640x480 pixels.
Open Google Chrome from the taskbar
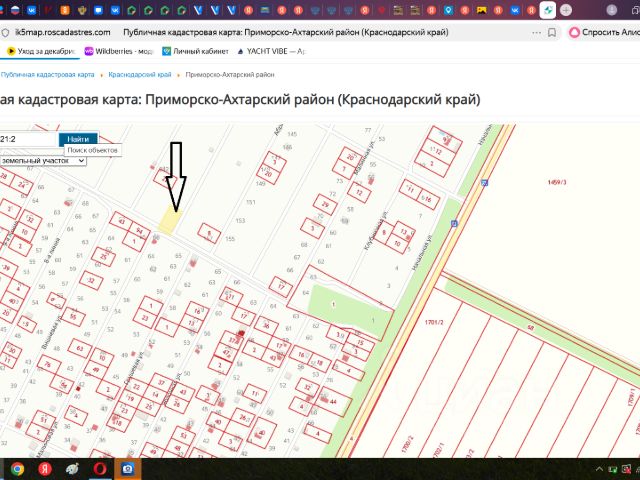coord(17,469)
